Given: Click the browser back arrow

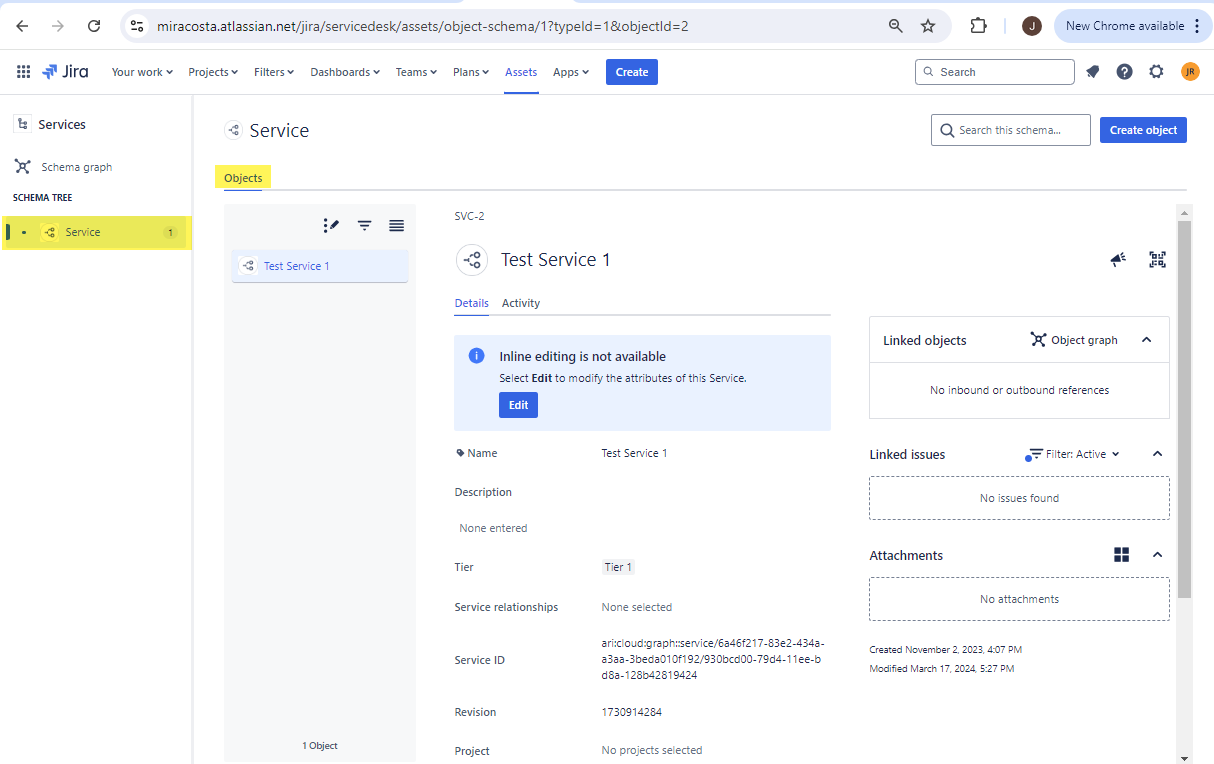Looking at the screenshot, I should (x=22, y=26).
